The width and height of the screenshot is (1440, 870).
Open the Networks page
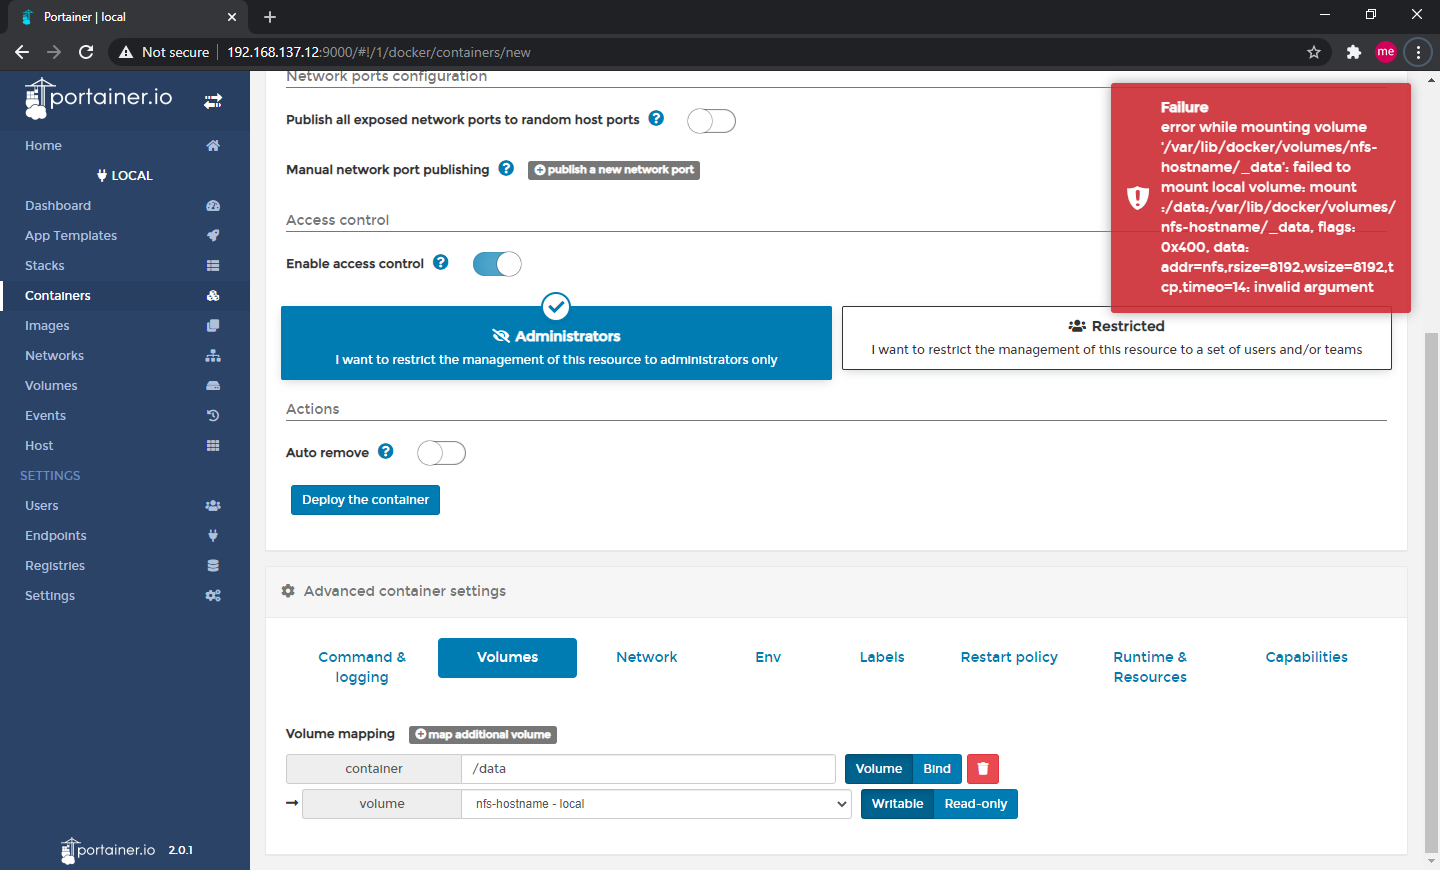[x=54, y=355]
